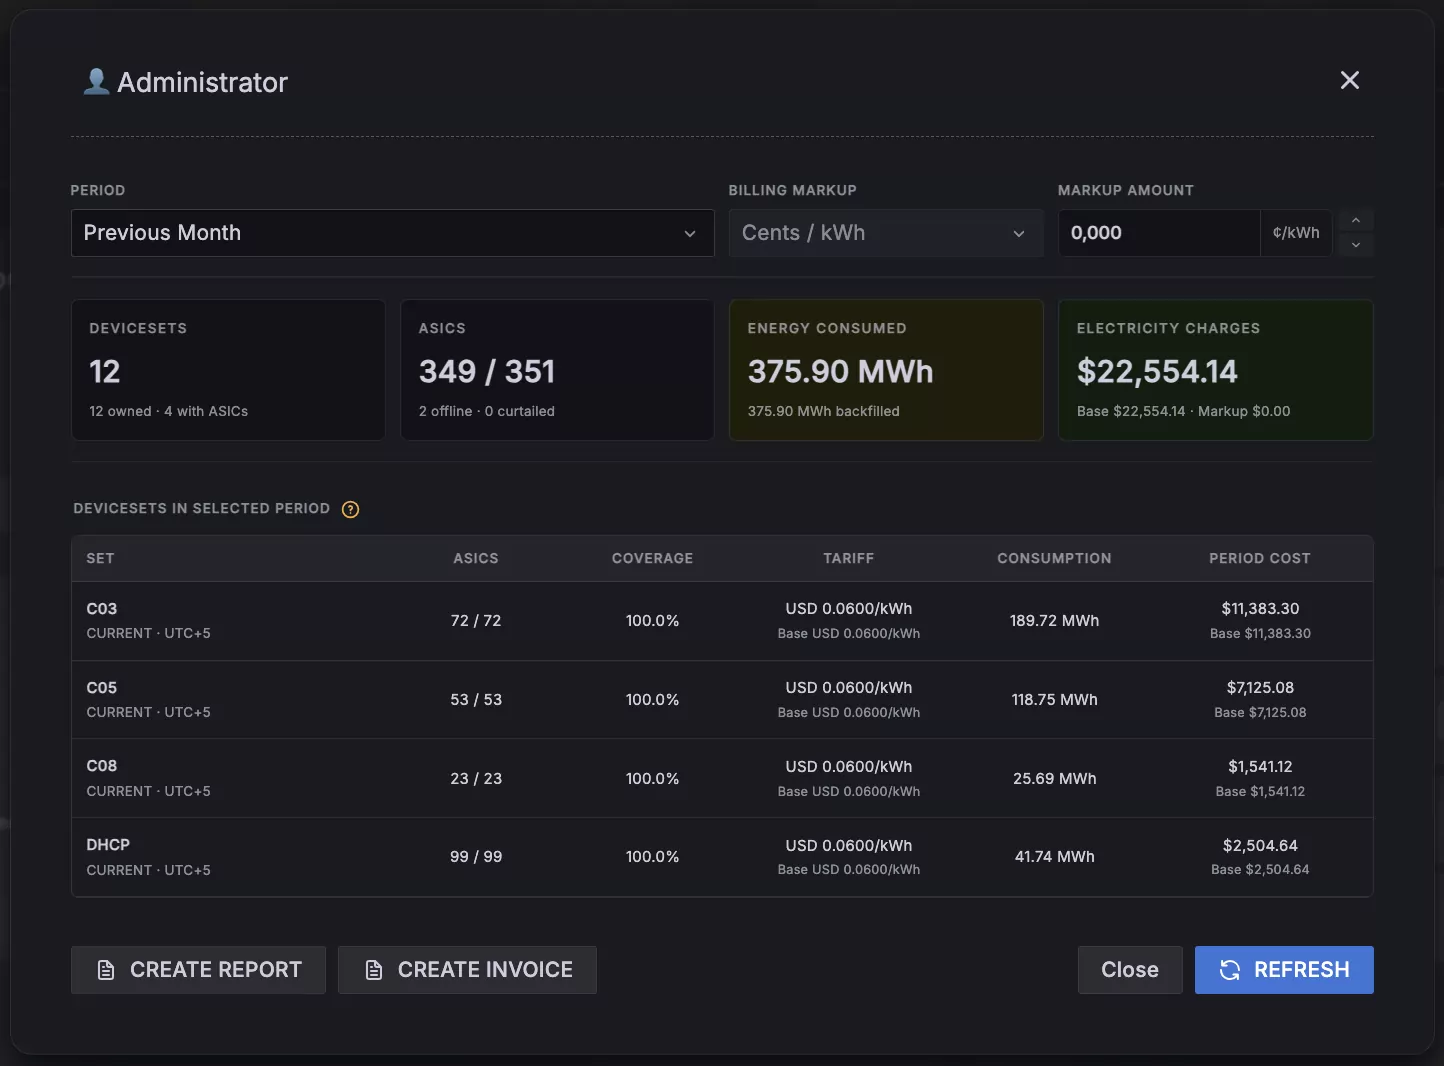Click the '2 offline · 0 curtailed' status text
The width and height of the screenshot is (1444, 1066).
click(487, 411)
